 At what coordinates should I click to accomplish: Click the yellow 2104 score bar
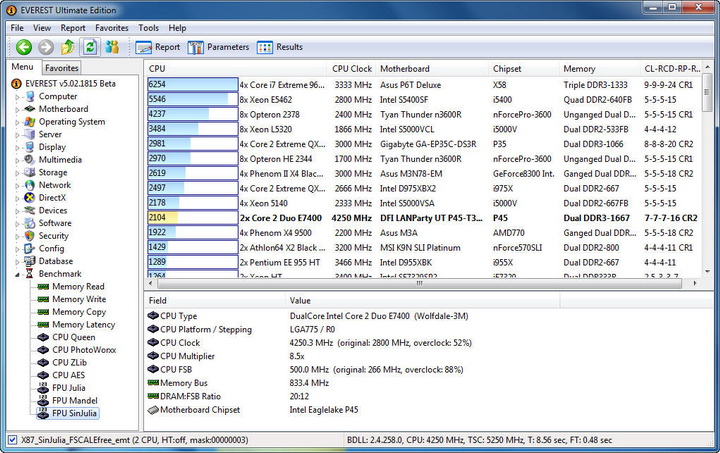click(193, 218)
